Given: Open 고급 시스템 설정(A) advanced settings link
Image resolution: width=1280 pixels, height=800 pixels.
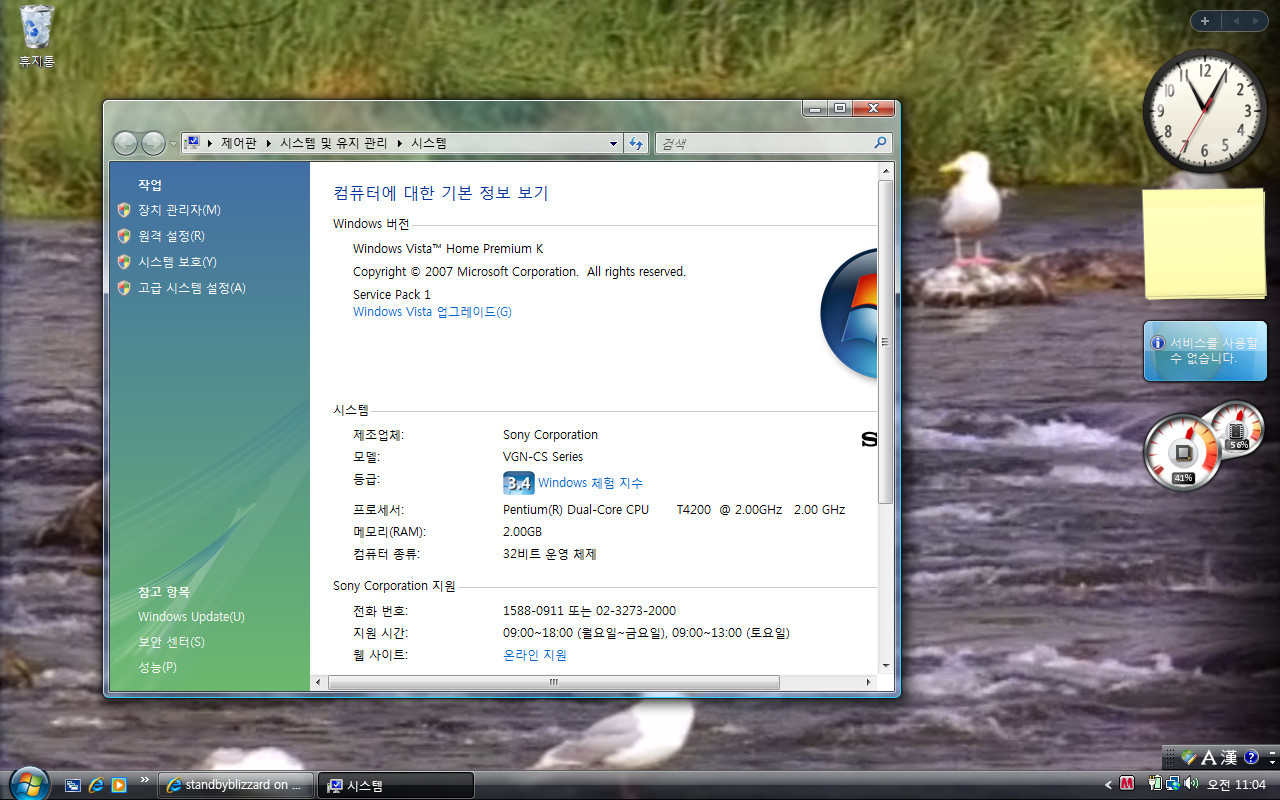Looking at the screenshot, I should coord(191,288).
